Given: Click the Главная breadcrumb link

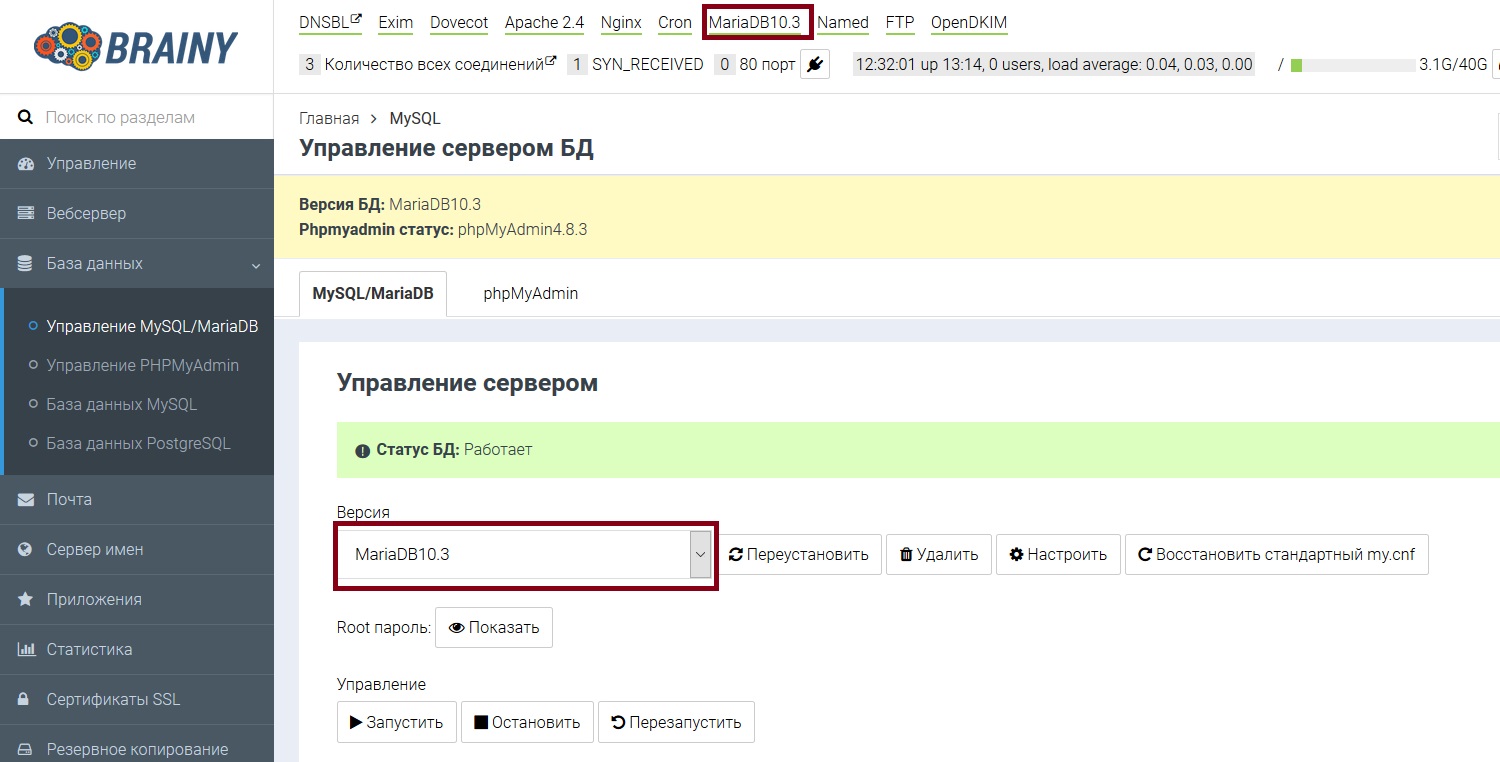Looking at the screenshot, I should pyautogui.click(x=328, y=118).
